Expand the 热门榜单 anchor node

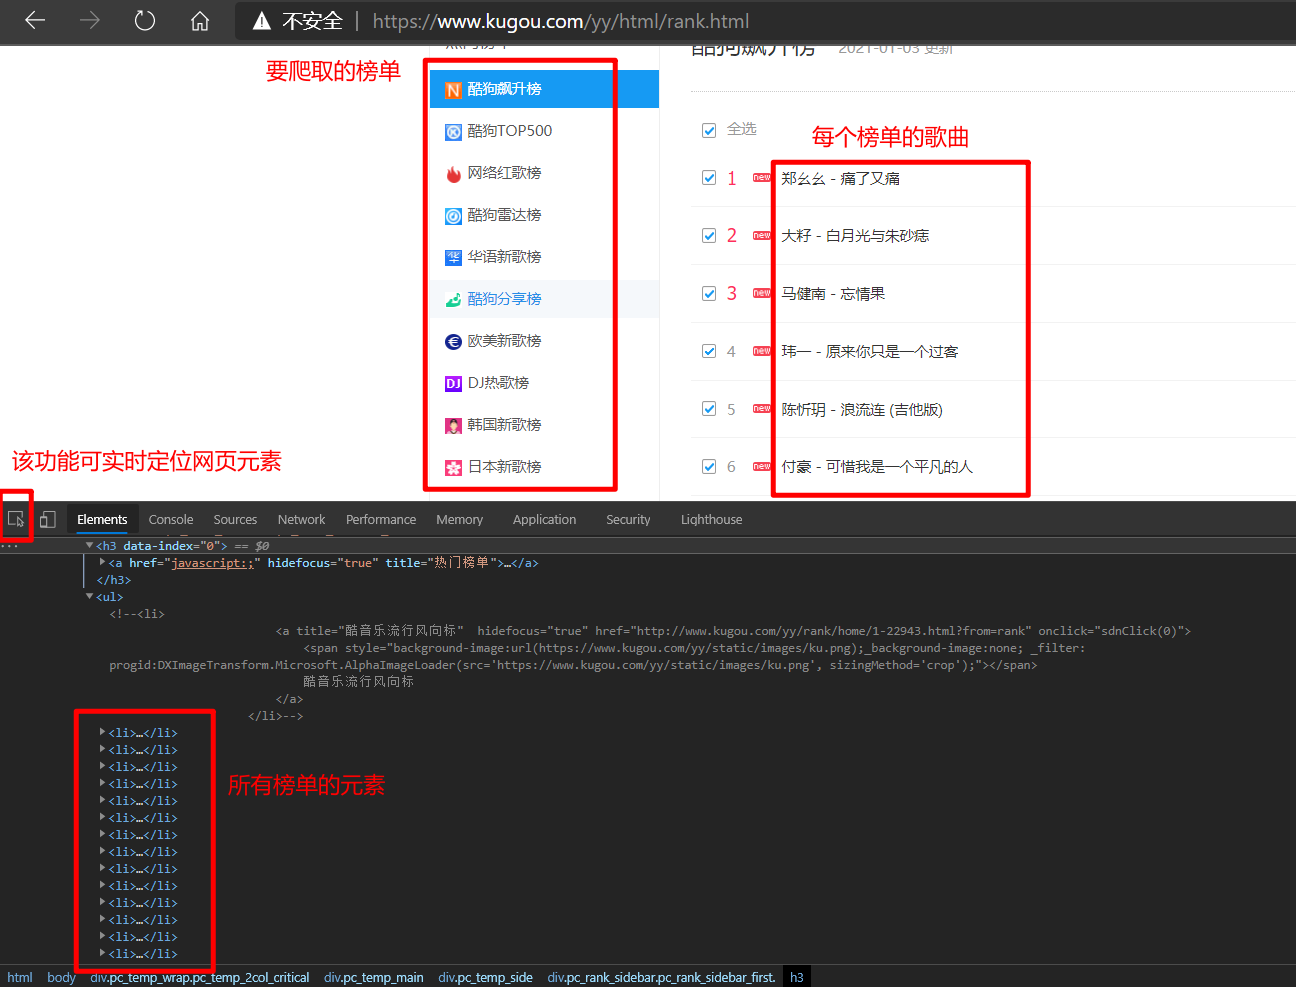pos(102,562)
